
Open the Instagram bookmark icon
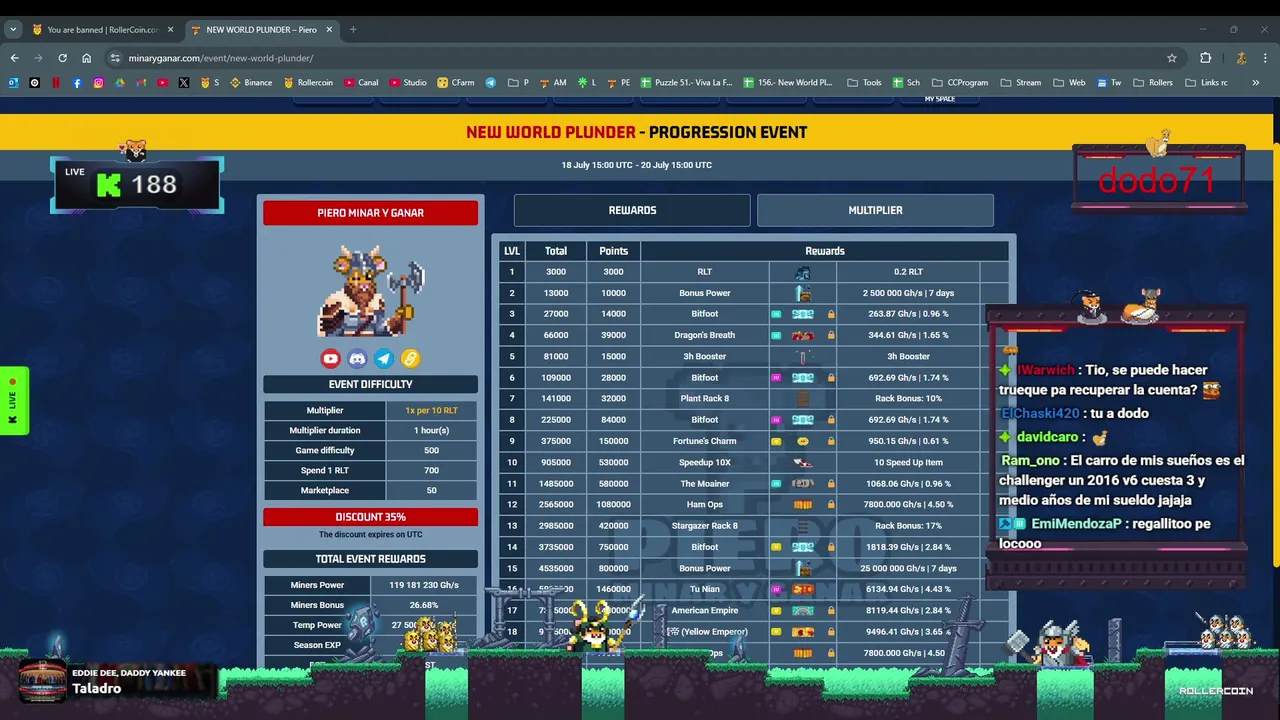coord(98,83)
